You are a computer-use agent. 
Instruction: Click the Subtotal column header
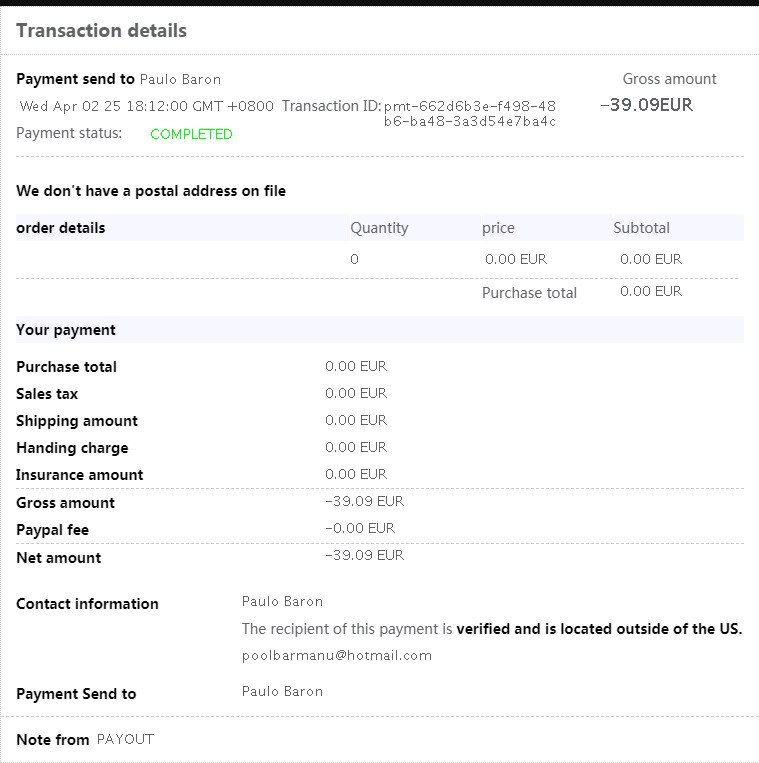coord(641,228)
